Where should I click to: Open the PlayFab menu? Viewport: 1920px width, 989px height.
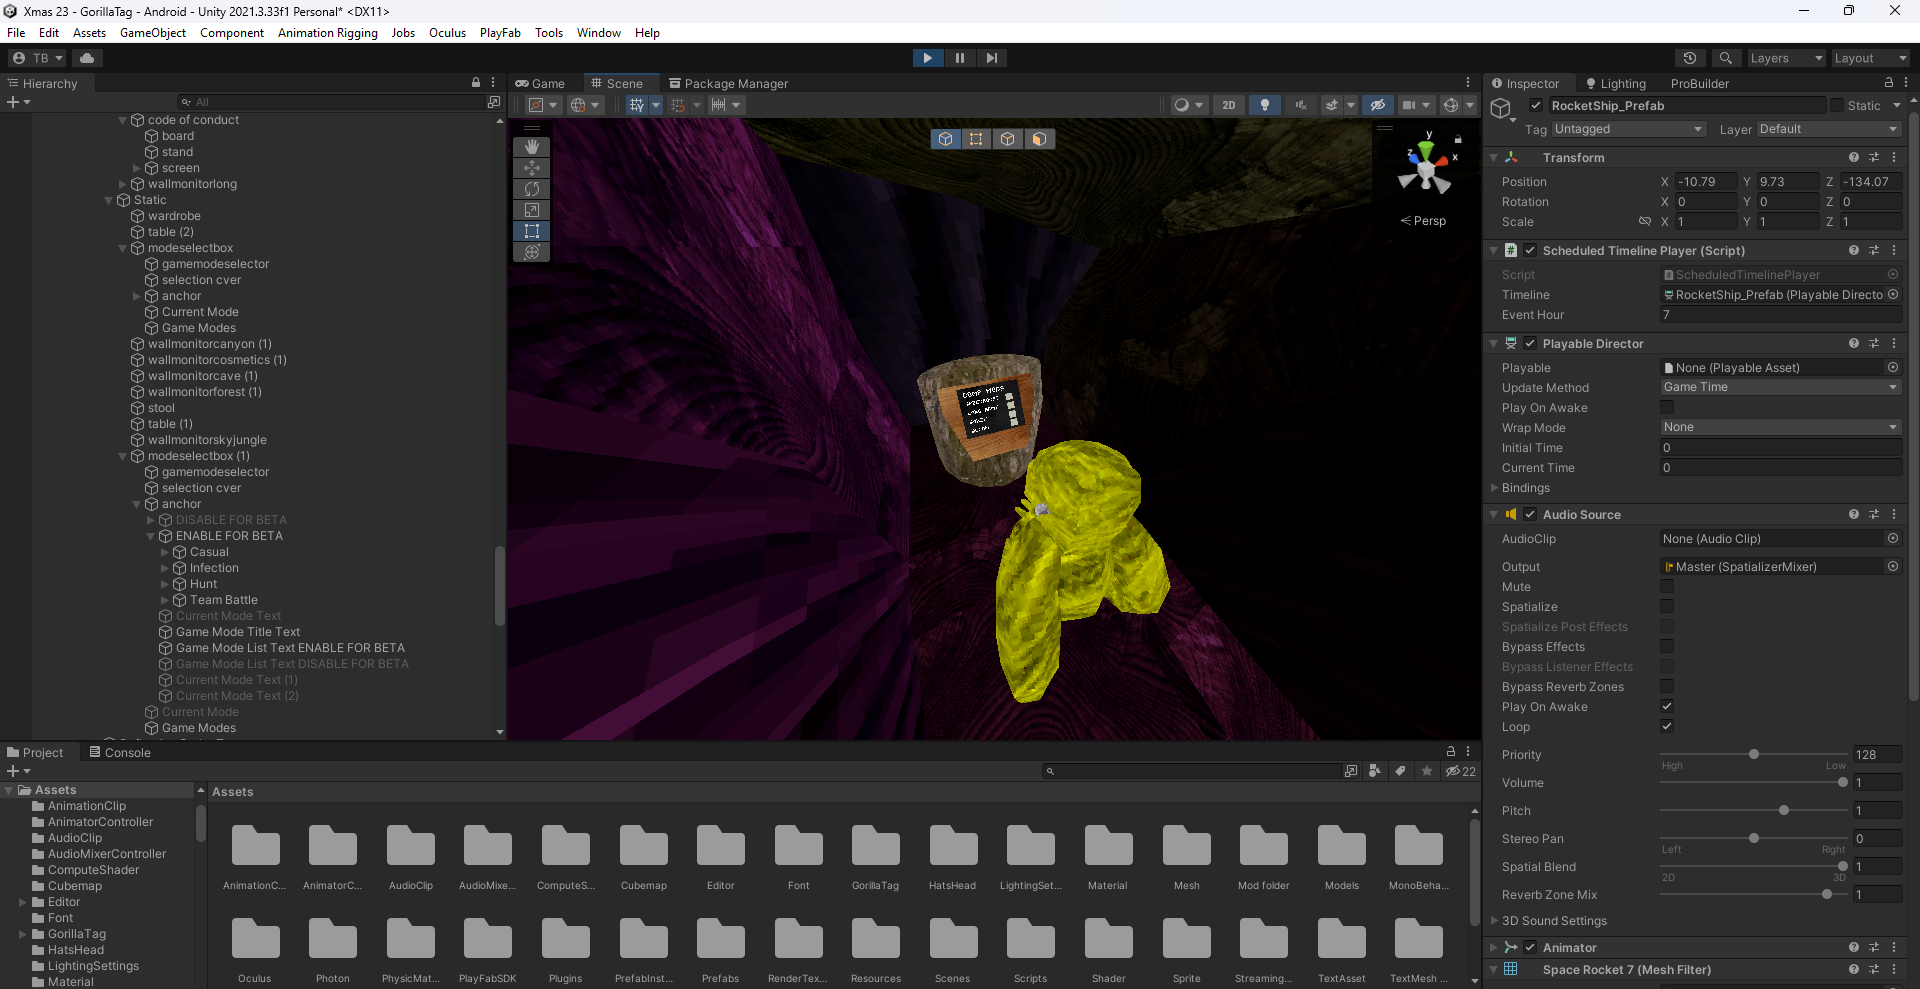[500, 33]
